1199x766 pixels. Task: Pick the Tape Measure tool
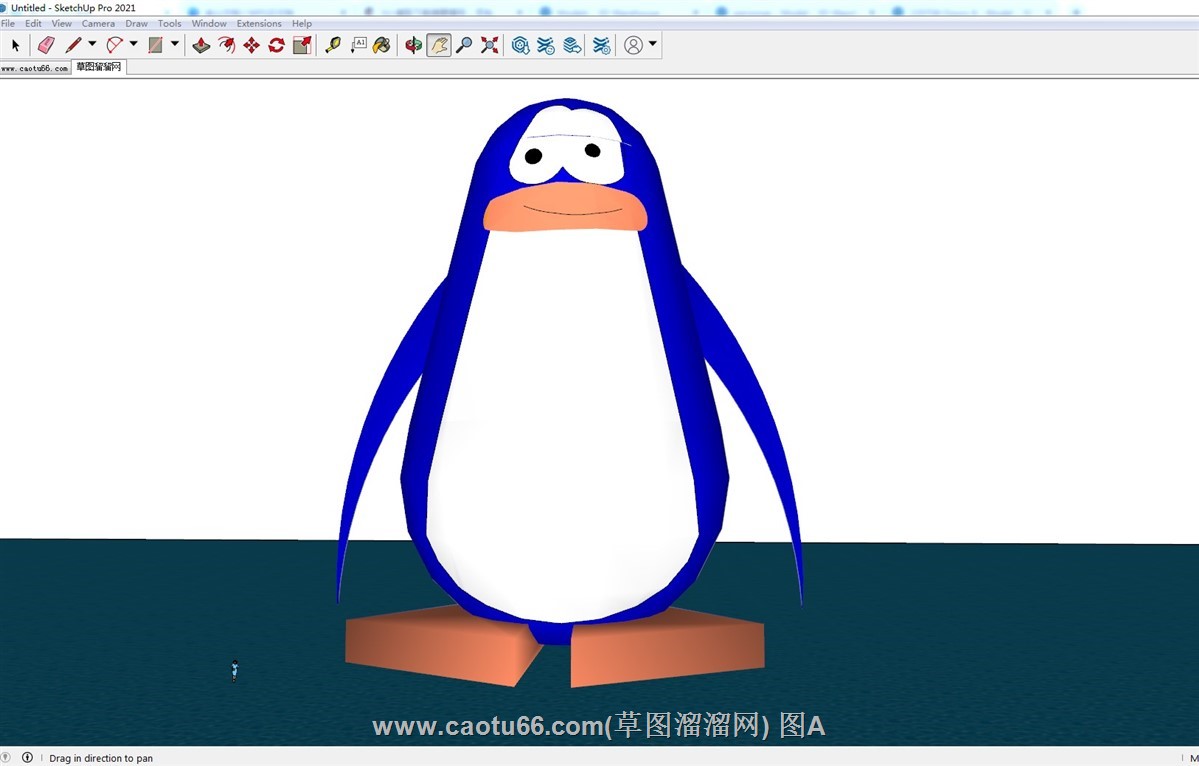pos(333,45)
